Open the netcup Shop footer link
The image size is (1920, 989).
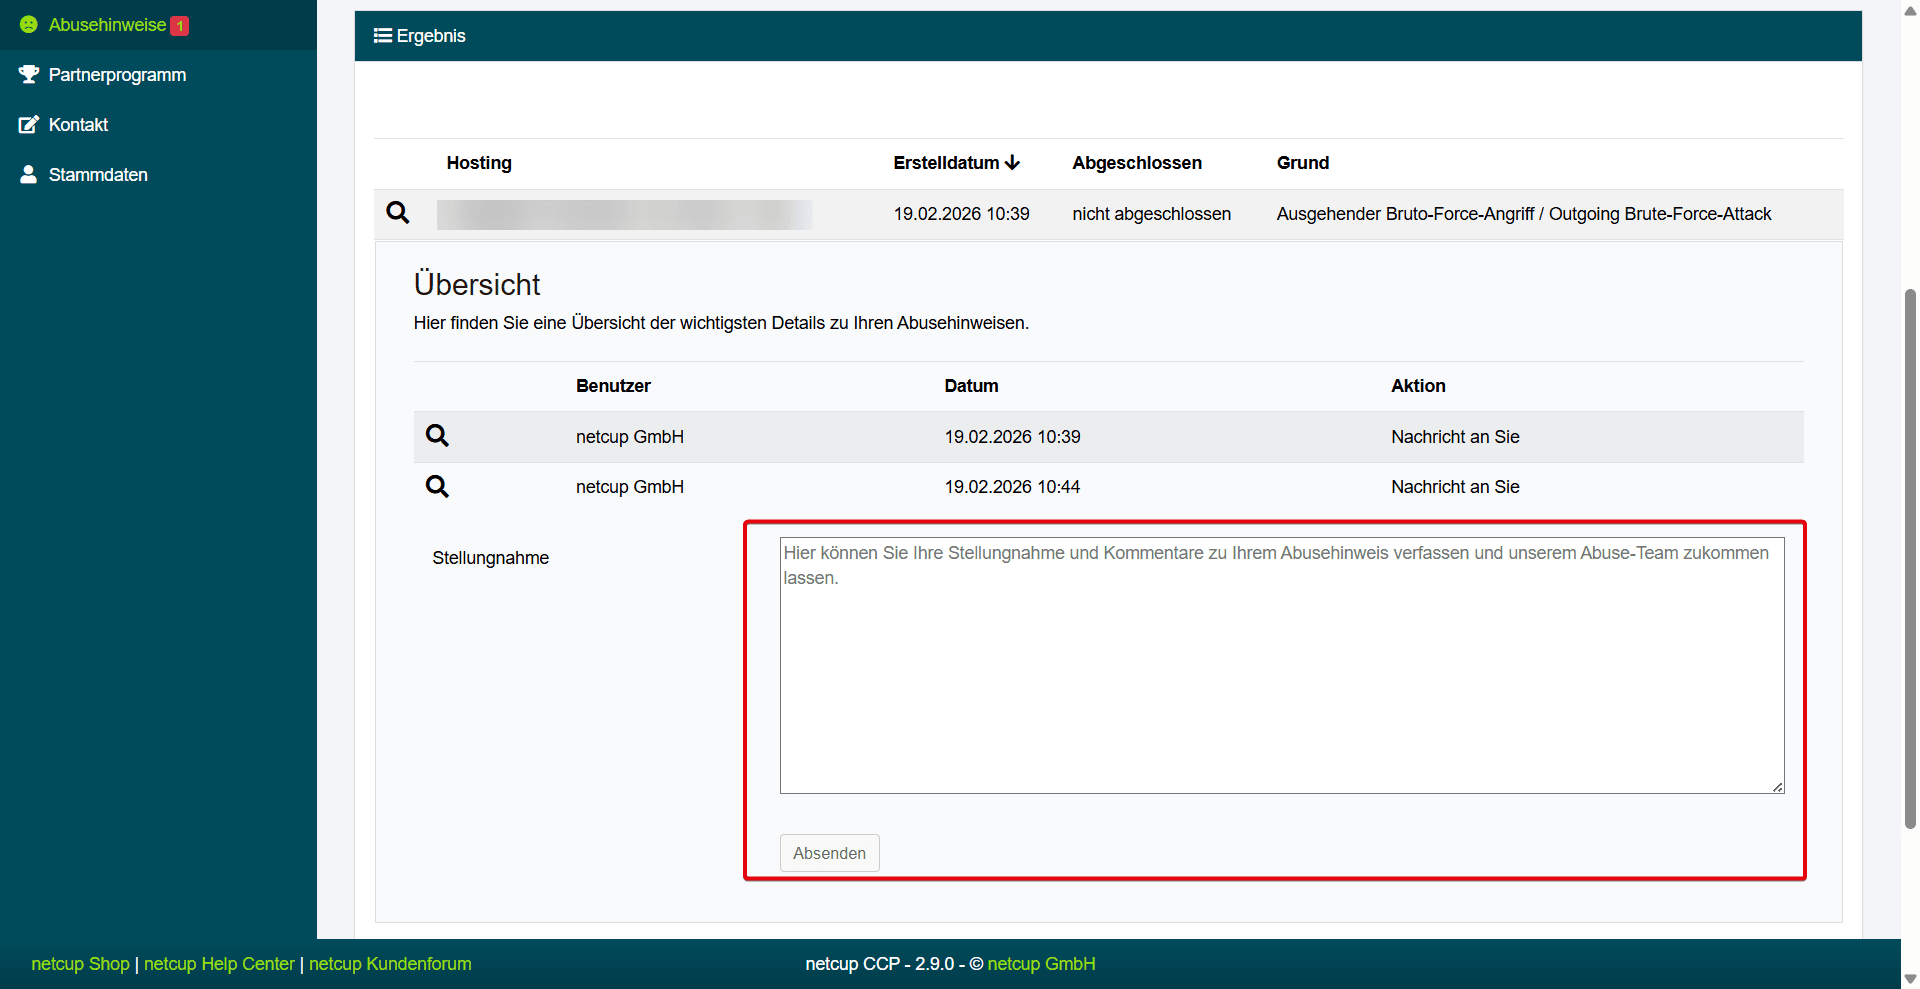80,964
